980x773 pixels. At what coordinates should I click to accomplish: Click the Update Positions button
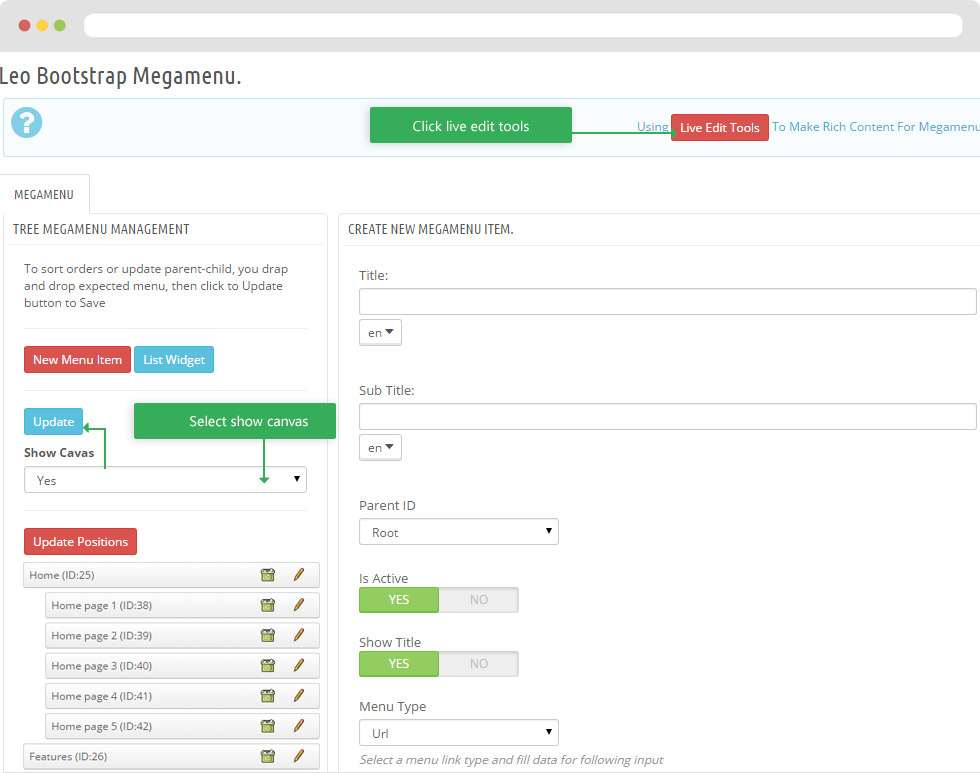pos(81,541)
